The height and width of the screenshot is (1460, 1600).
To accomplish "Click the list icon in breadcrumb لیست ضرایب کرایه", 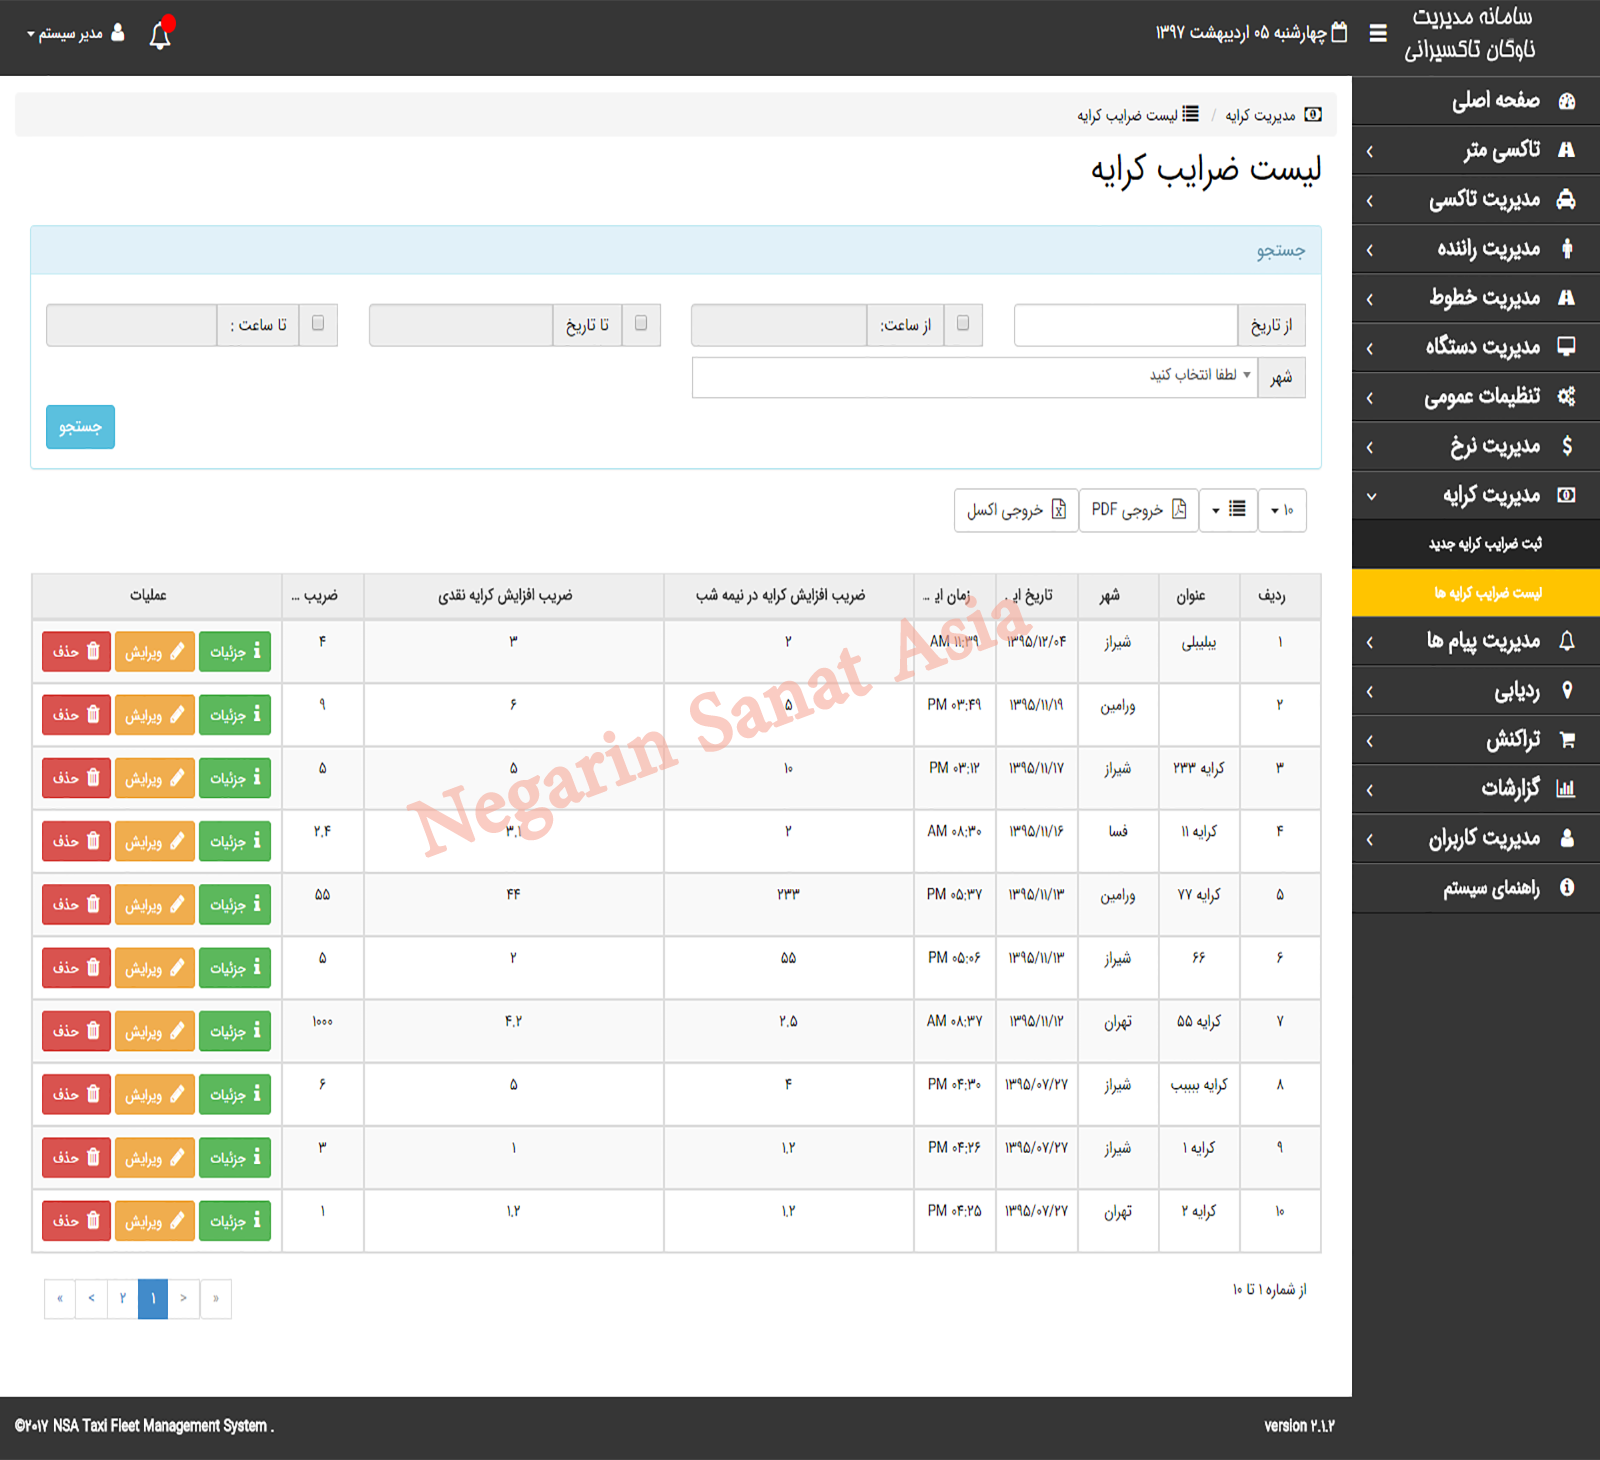I will 1190,114.
